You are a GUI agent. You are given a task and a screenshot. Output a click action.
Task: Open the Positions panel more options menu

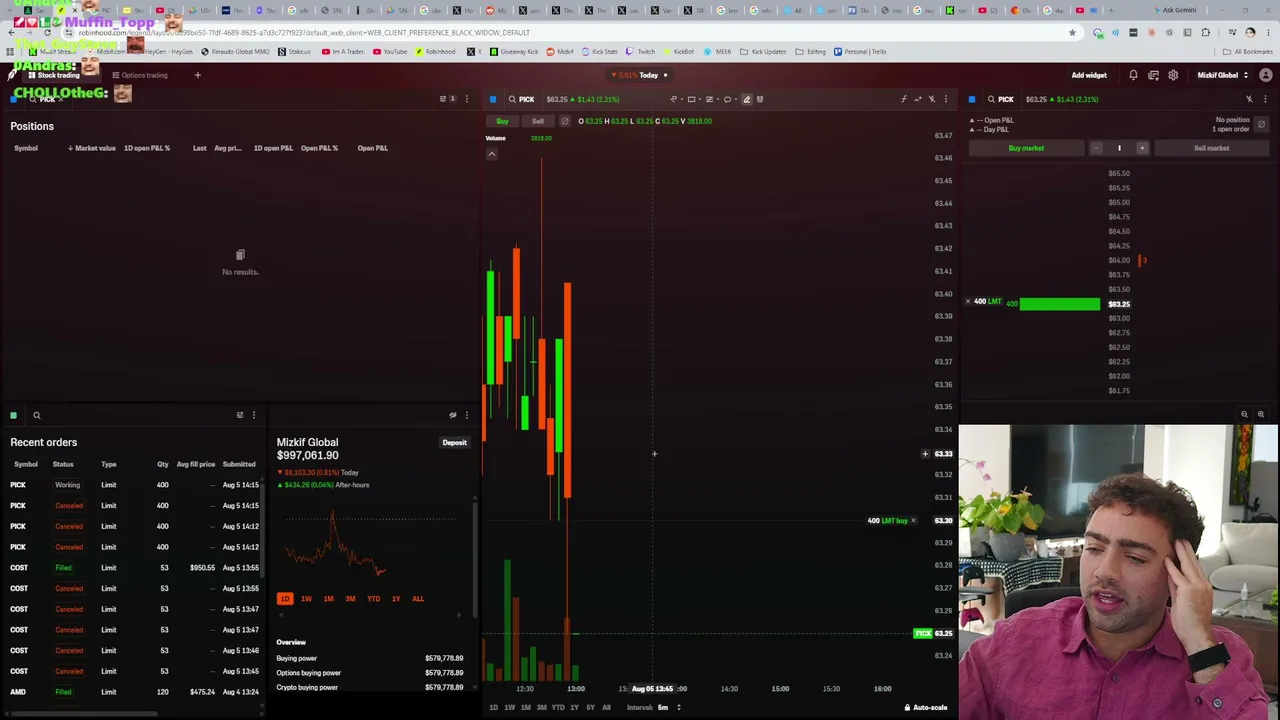(x=466, y=99)
